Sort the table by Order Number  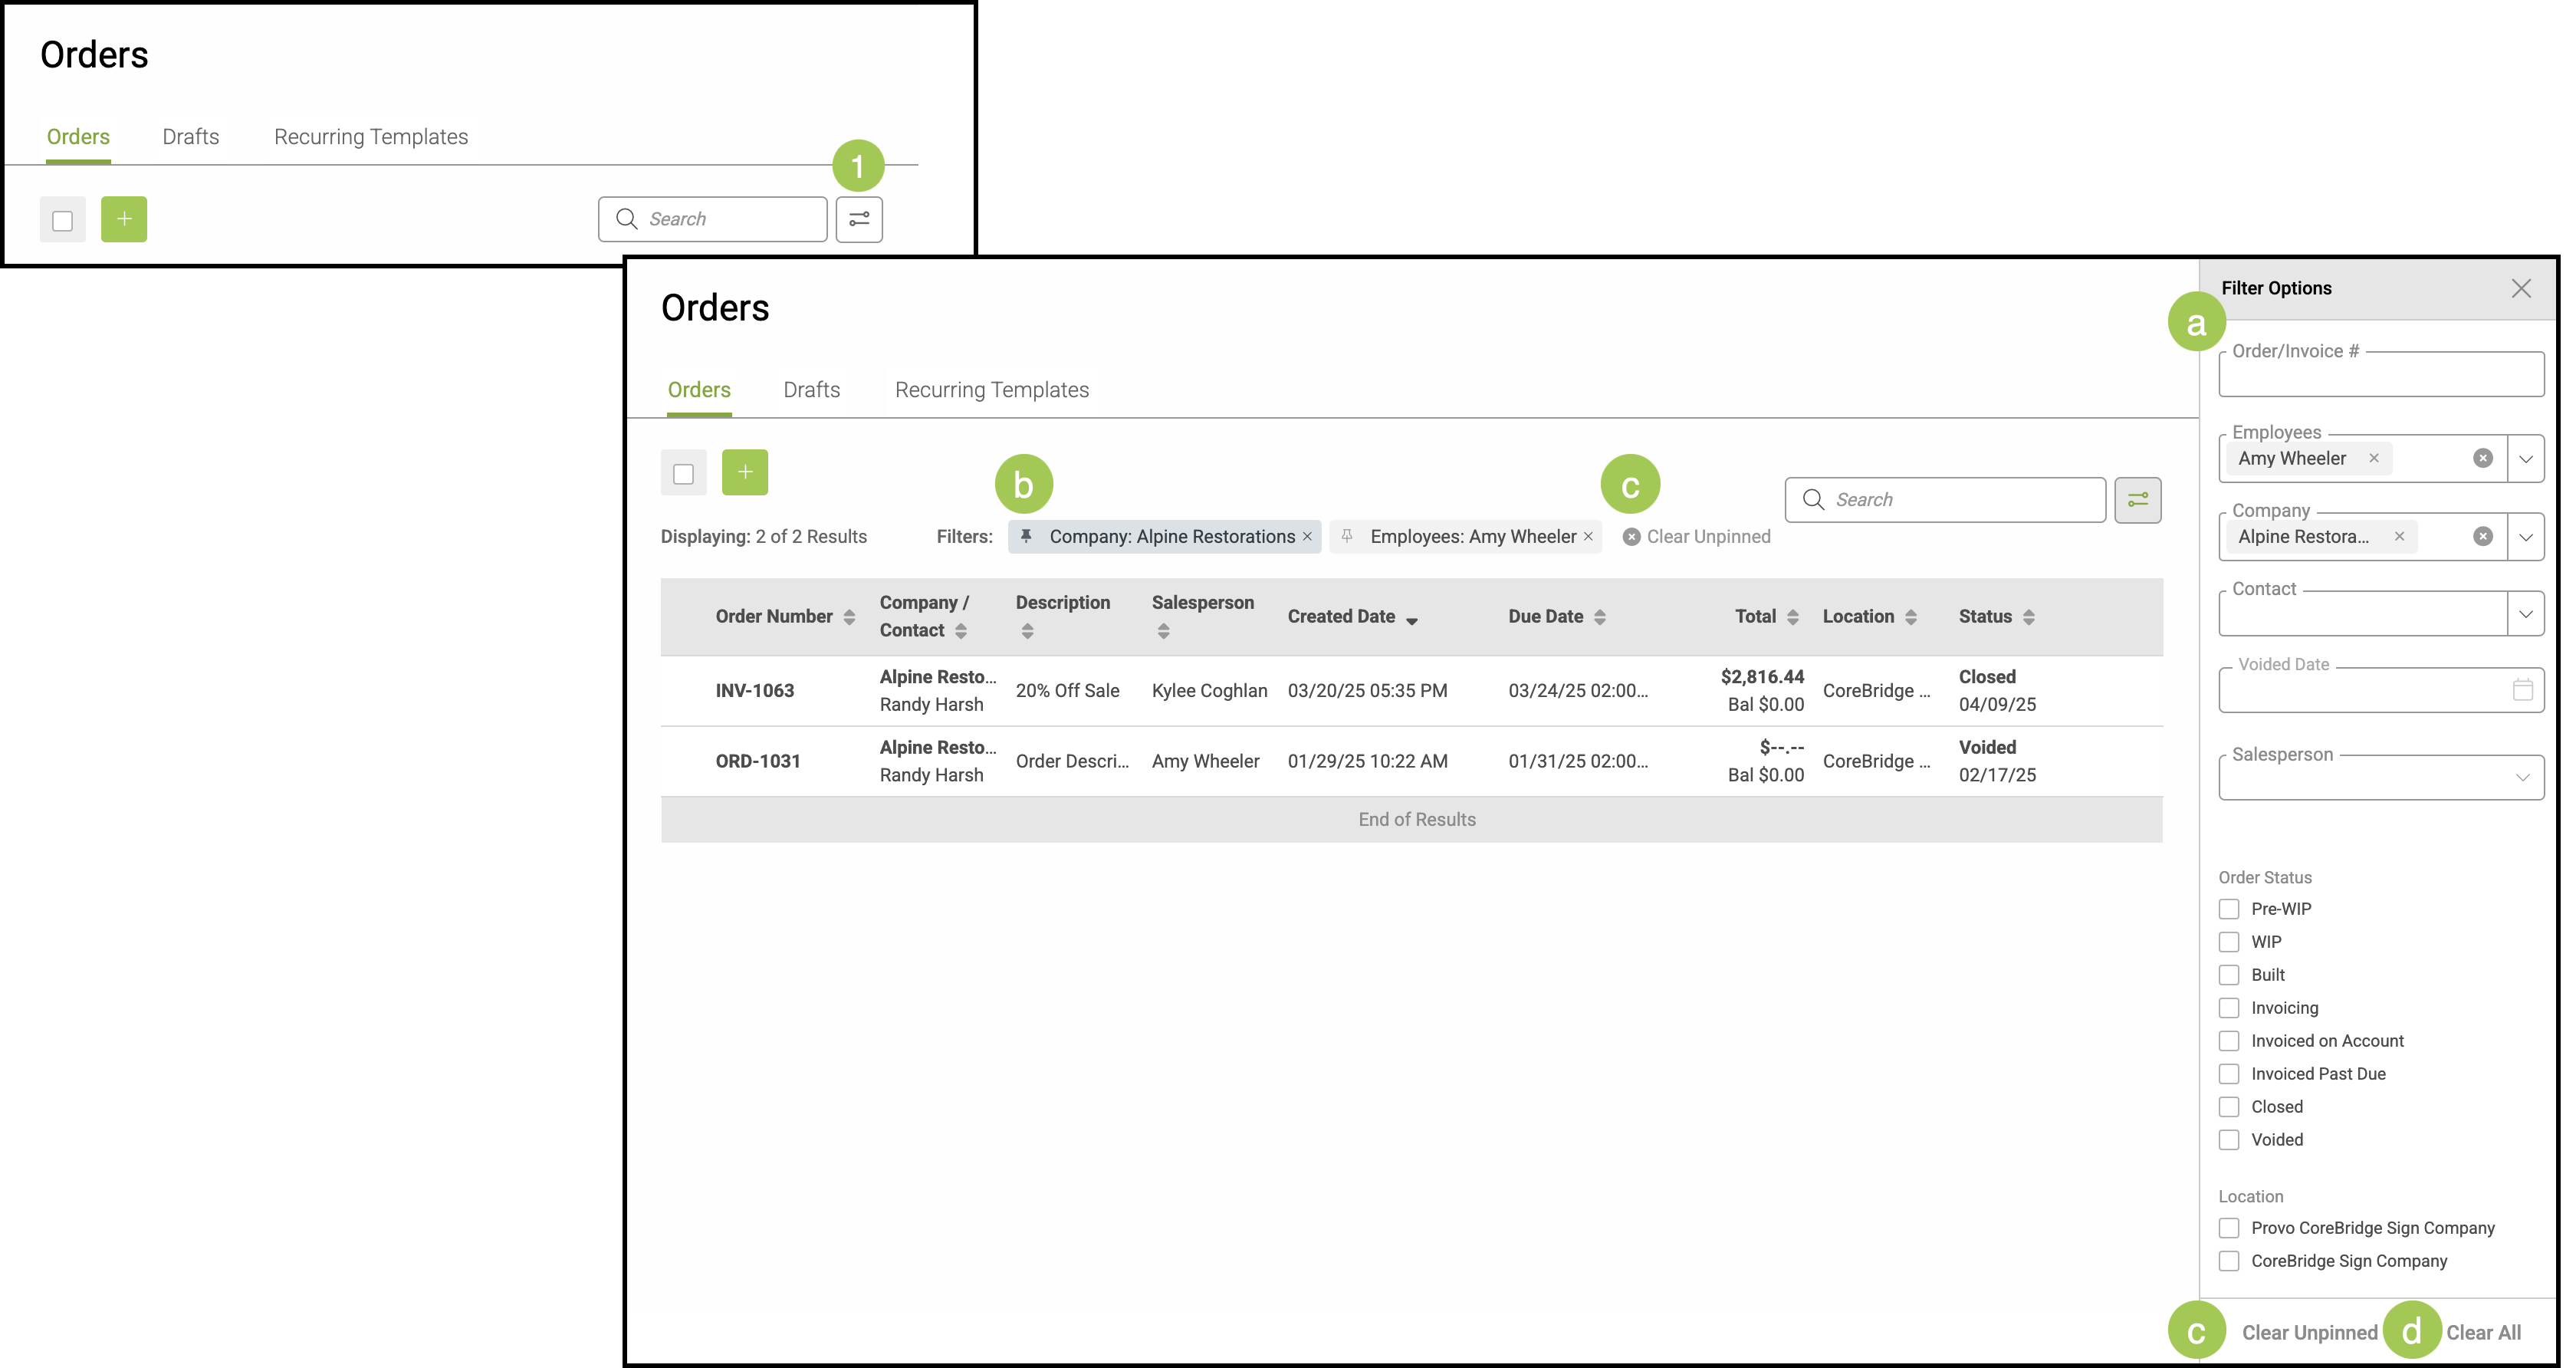[849, 616]
